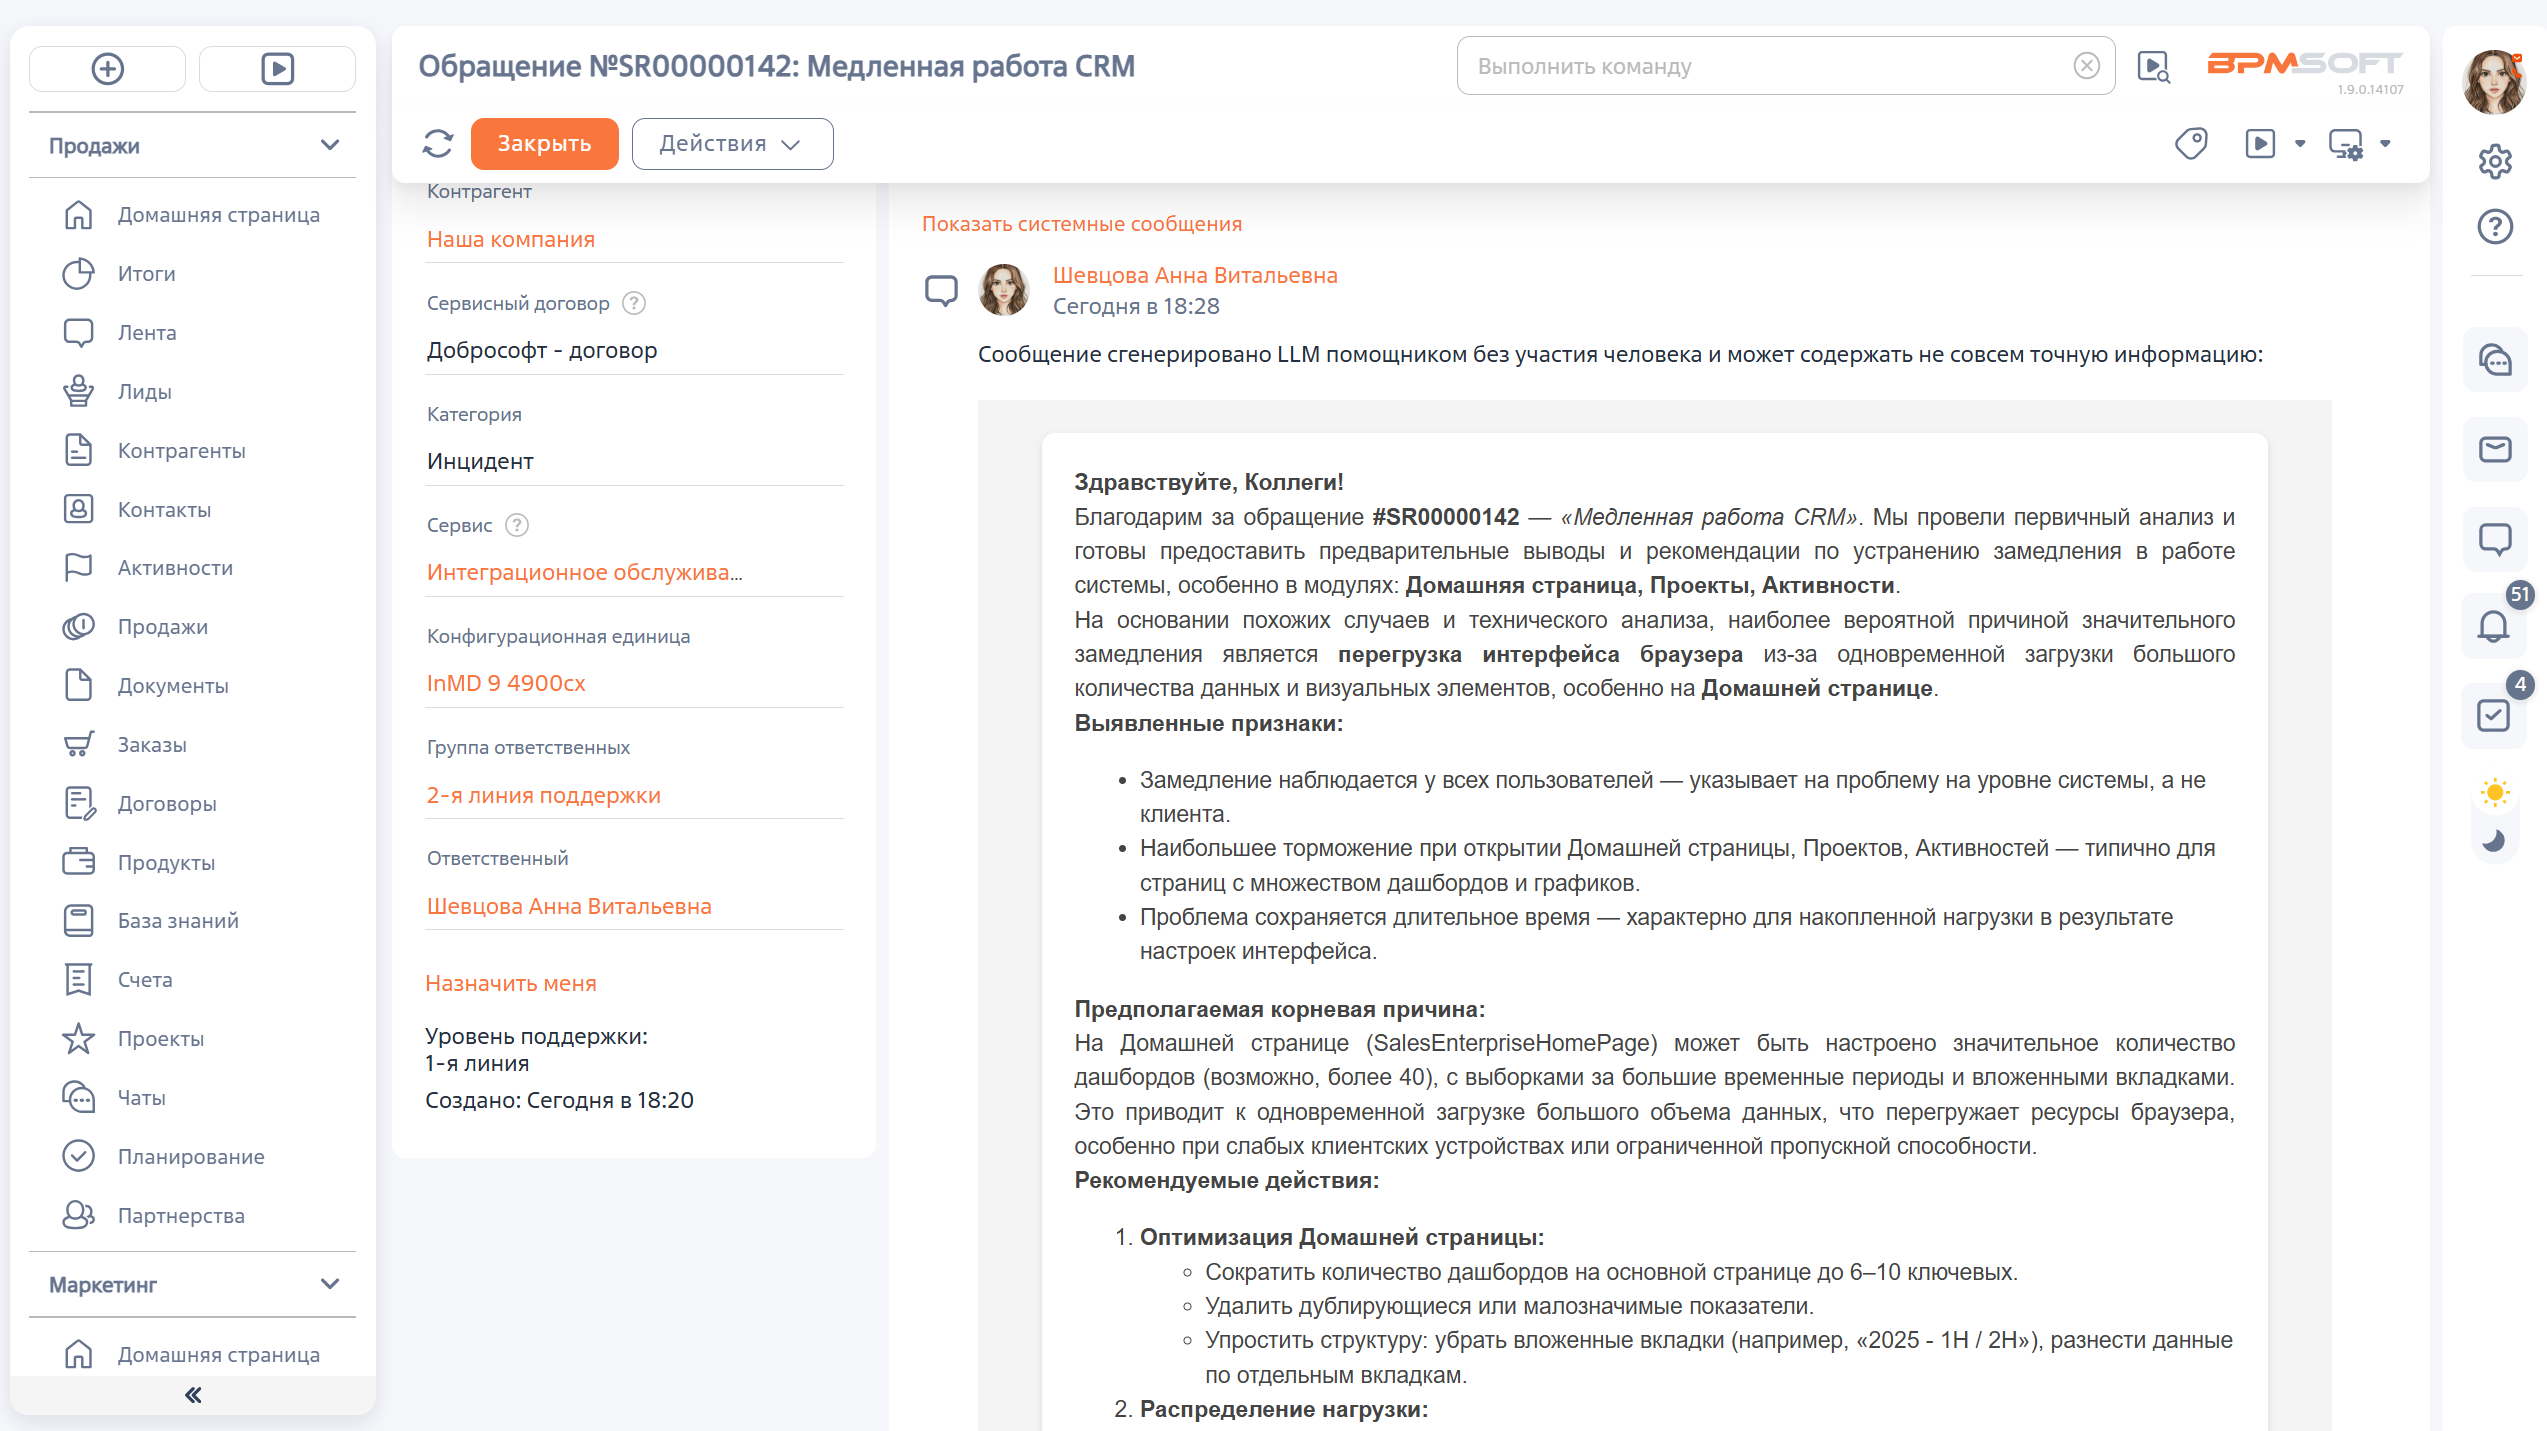Open feed comments icon on right rail

(2495, 540)
